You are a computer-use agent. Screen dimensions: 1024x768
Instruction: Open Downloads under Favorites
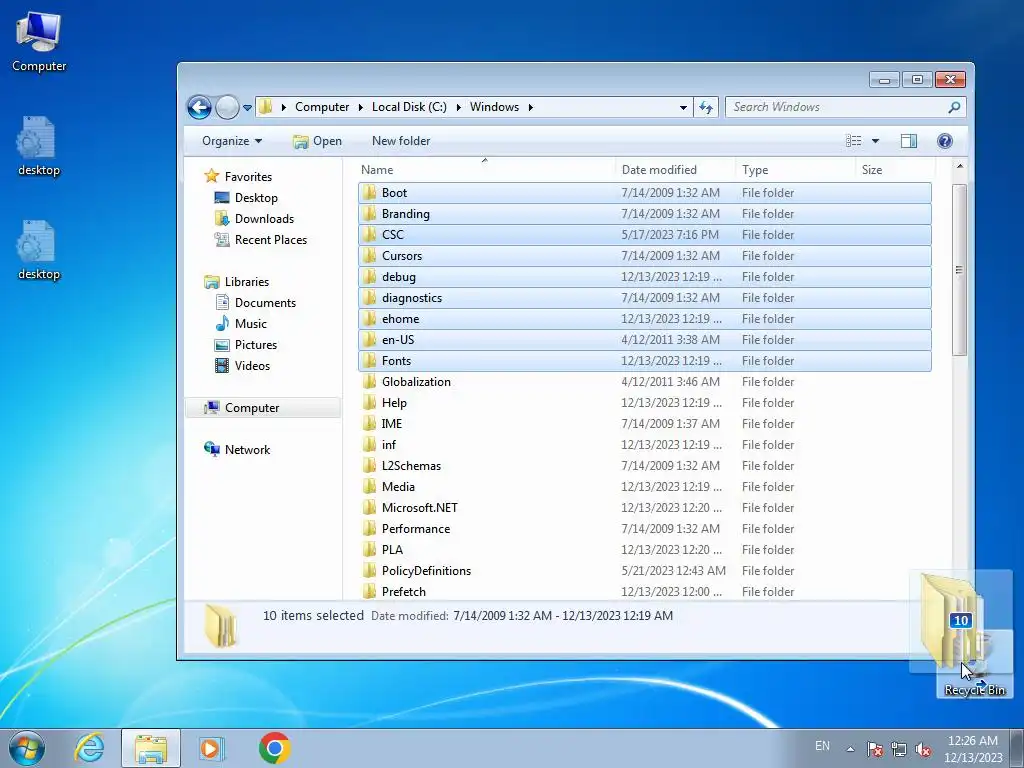click(x=264, y=219)
